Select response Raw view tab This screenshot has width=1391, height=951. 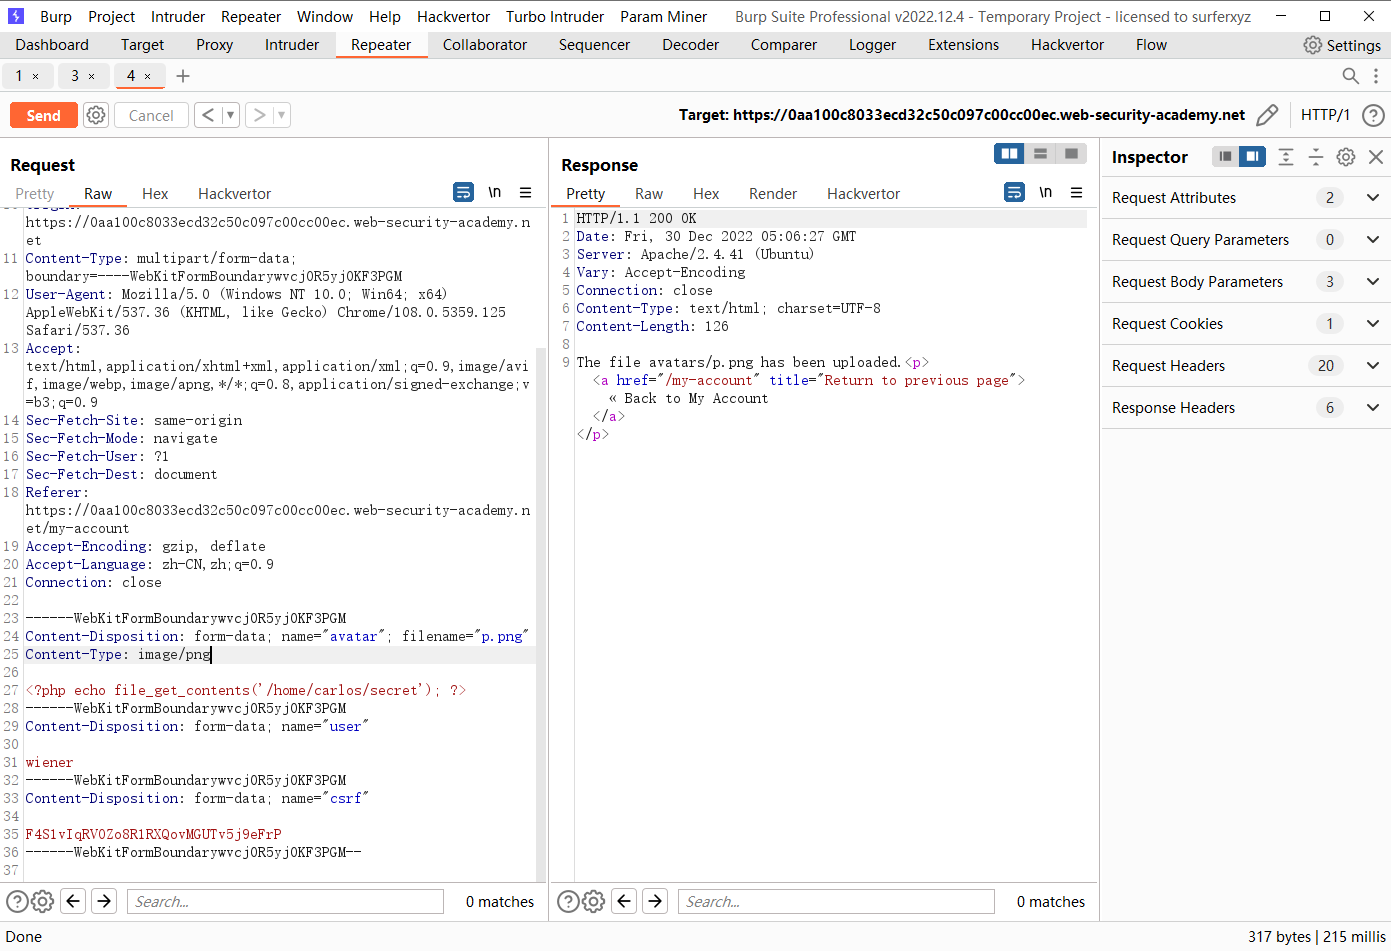[649, 193]
